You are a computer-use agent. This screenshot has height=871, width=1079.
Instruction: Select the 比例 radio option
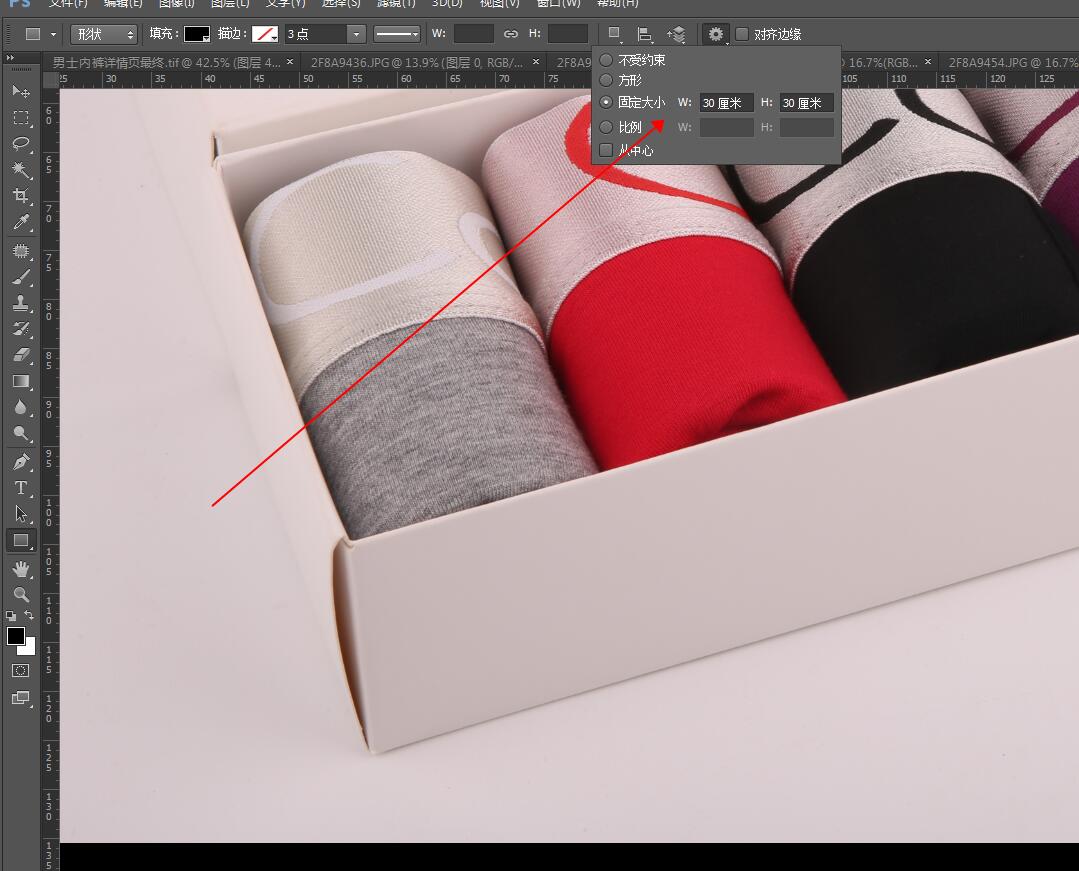point(606,127)
